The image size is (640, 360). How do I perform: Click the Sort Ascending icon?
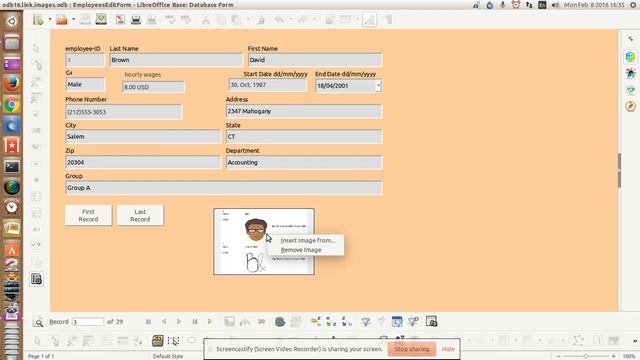pyautogui.click(x=331, y=322)
